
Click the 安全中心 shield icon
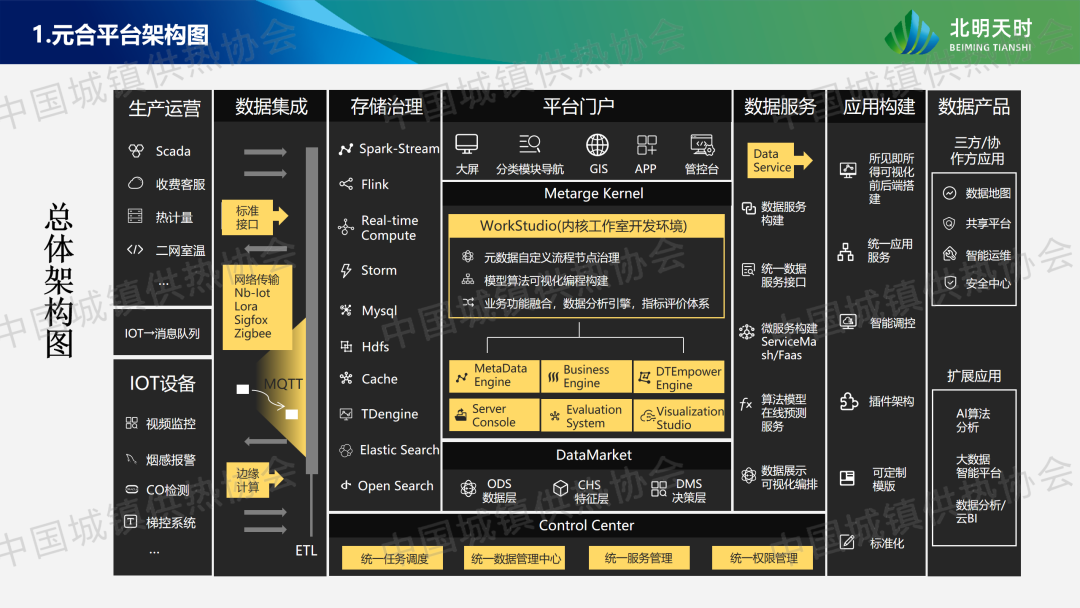[949, 283]
